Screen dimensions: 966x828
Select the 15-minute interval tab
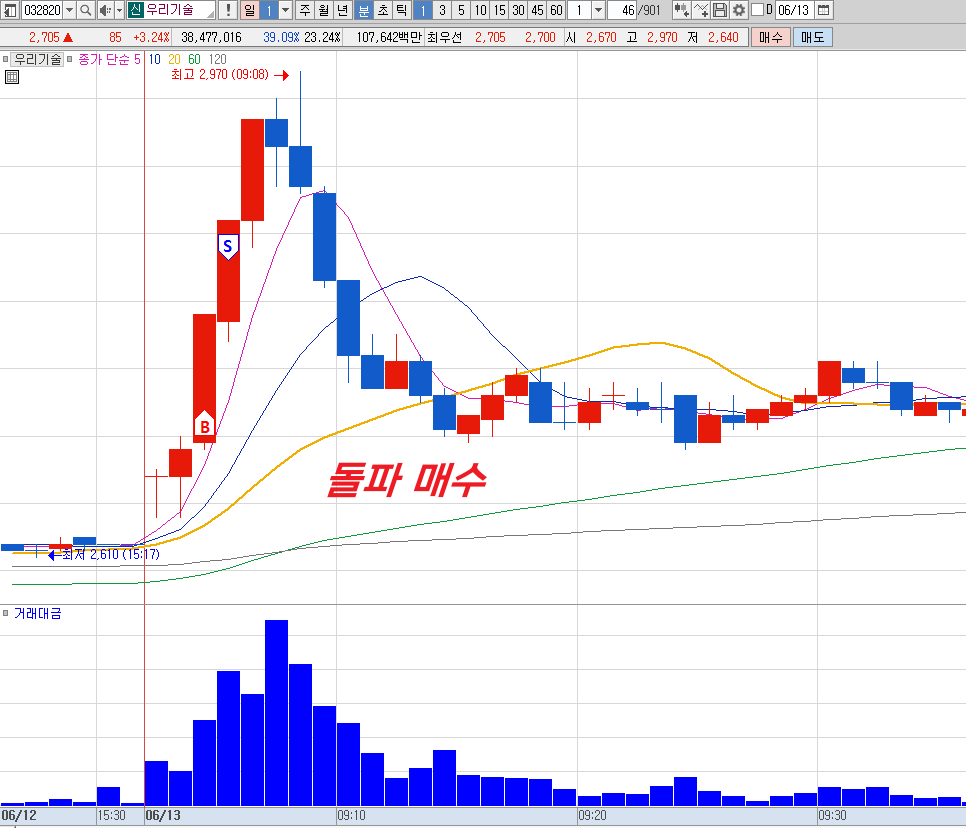tap(500, 10)
